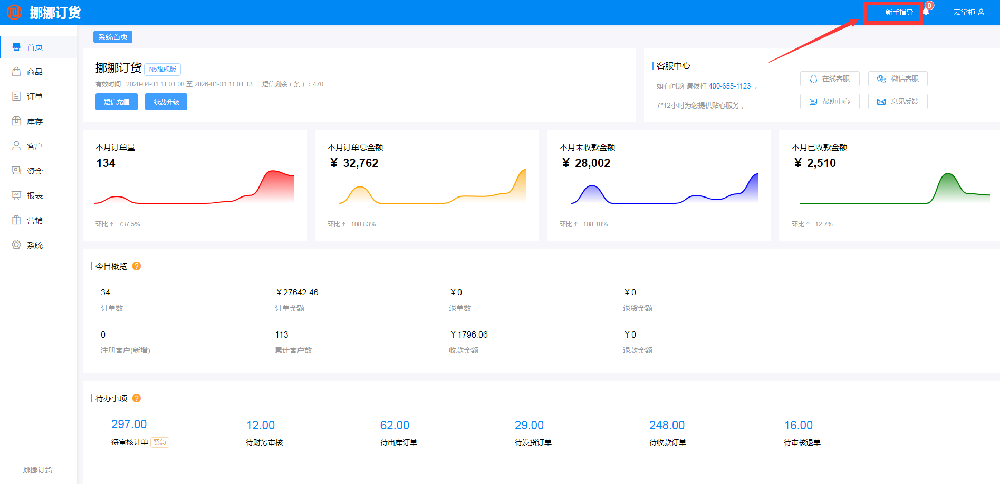
Task: Open 报表 reports in the sidebar
Action: 27,195
